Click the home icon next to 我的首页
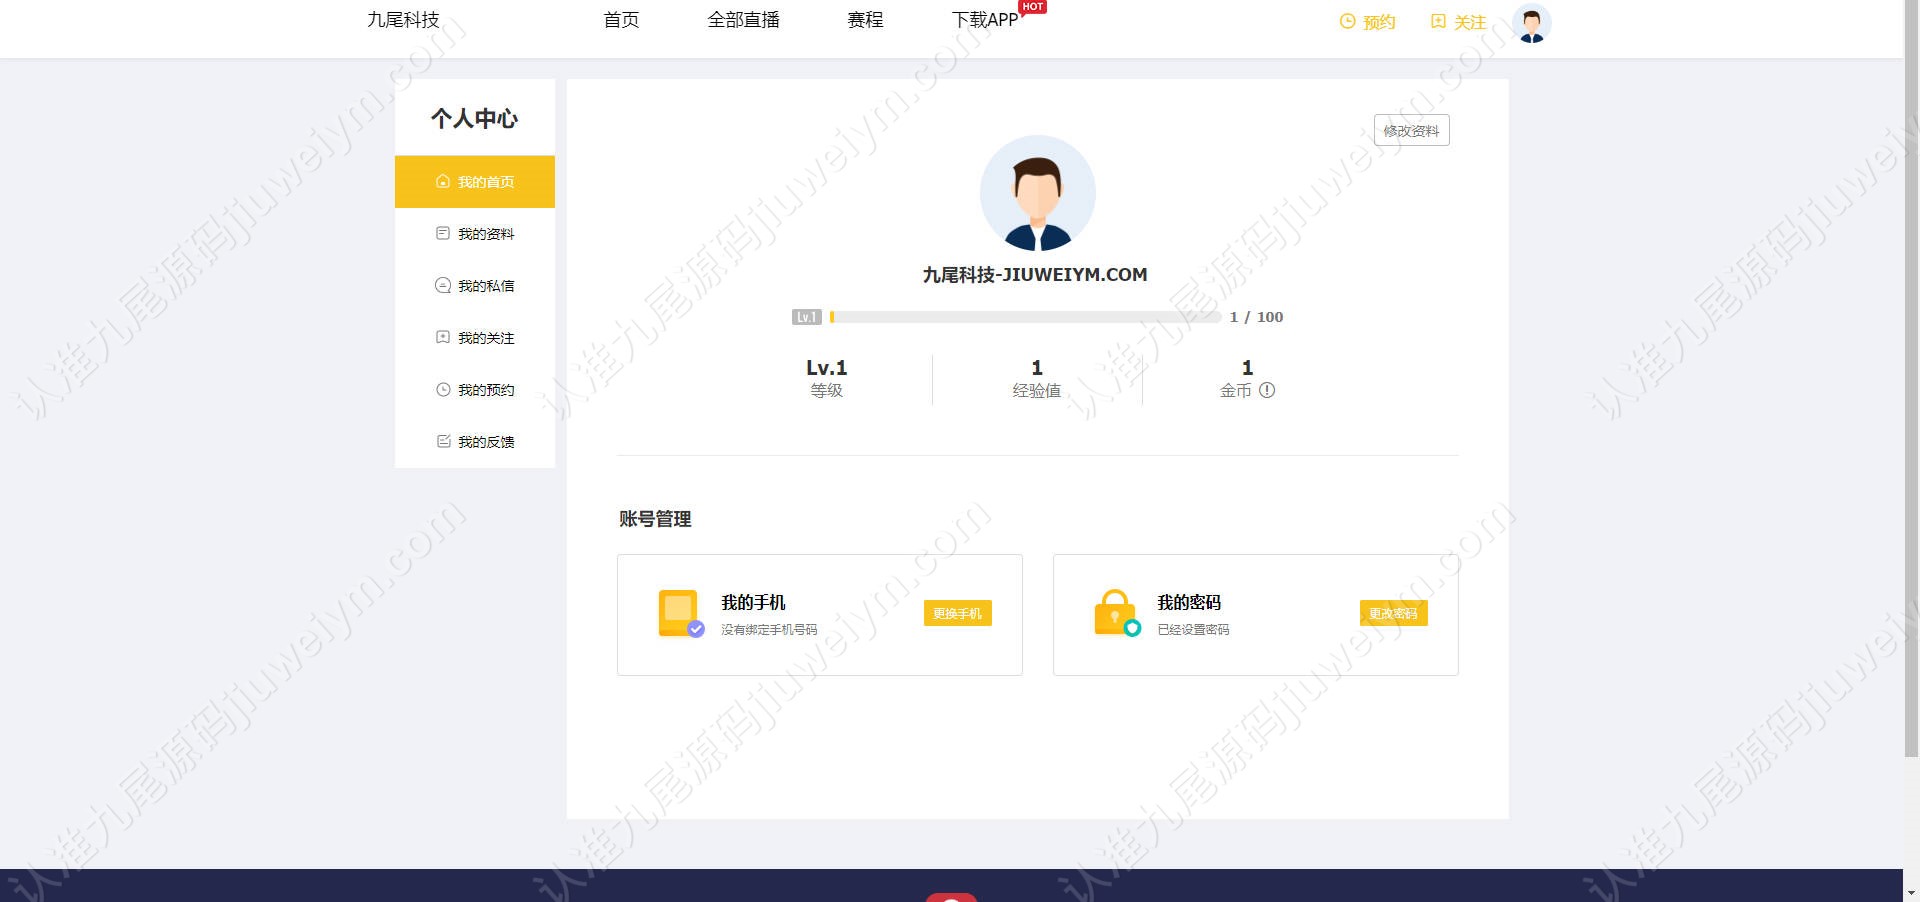The image size is (1920, 902). (x=443, y=182)
